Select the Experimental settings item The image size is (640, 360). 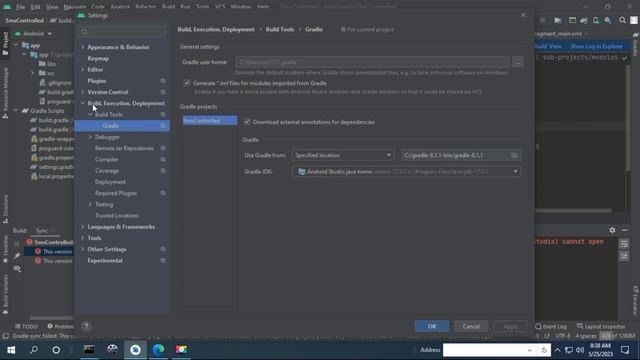[105, 260]
